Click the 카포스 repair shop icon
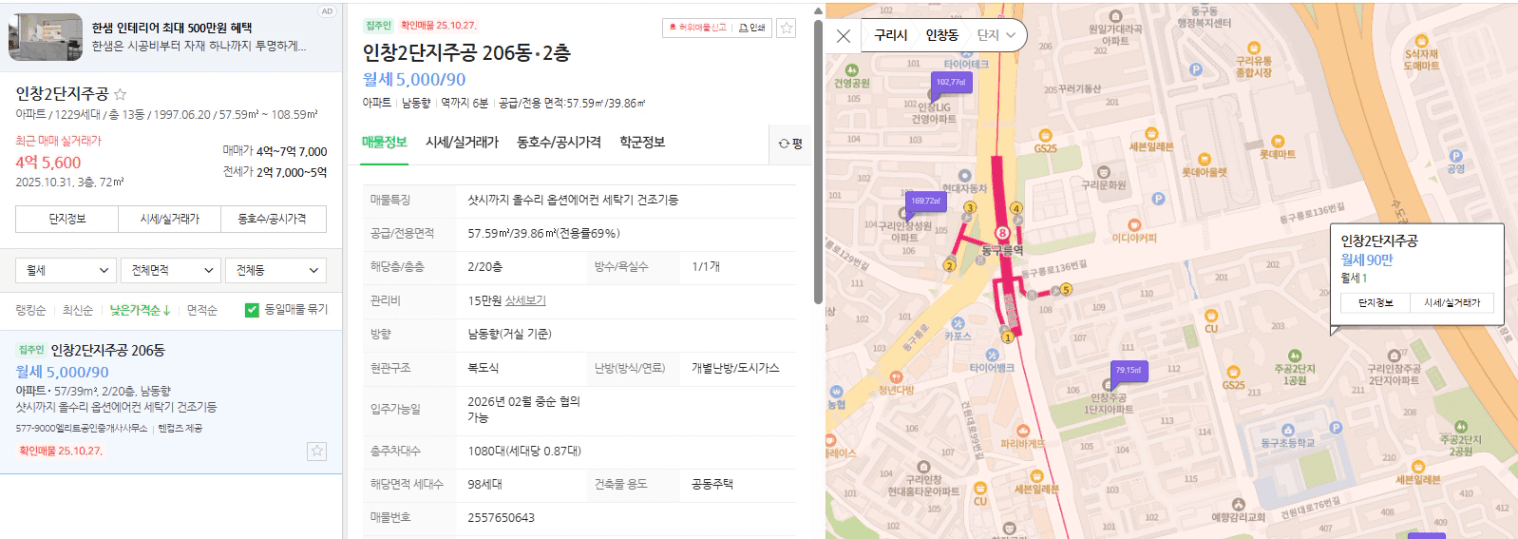 point(958,323)
